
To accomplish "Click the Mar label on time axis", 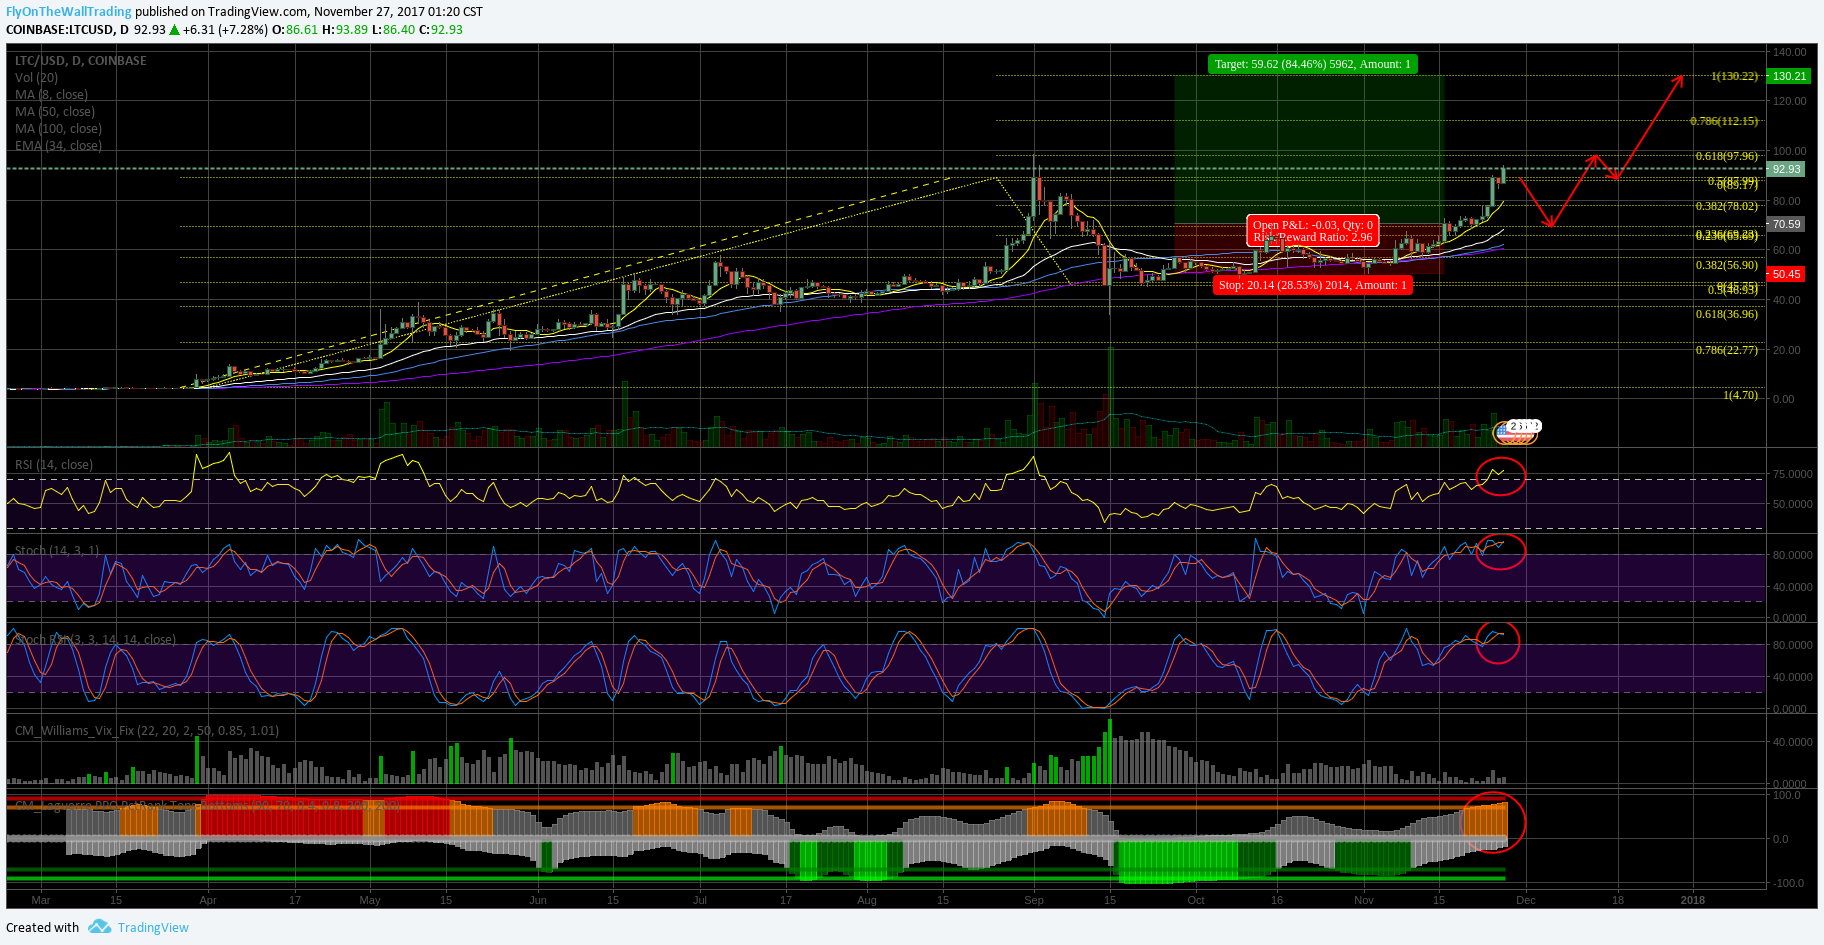I will [x=41, y=900].
